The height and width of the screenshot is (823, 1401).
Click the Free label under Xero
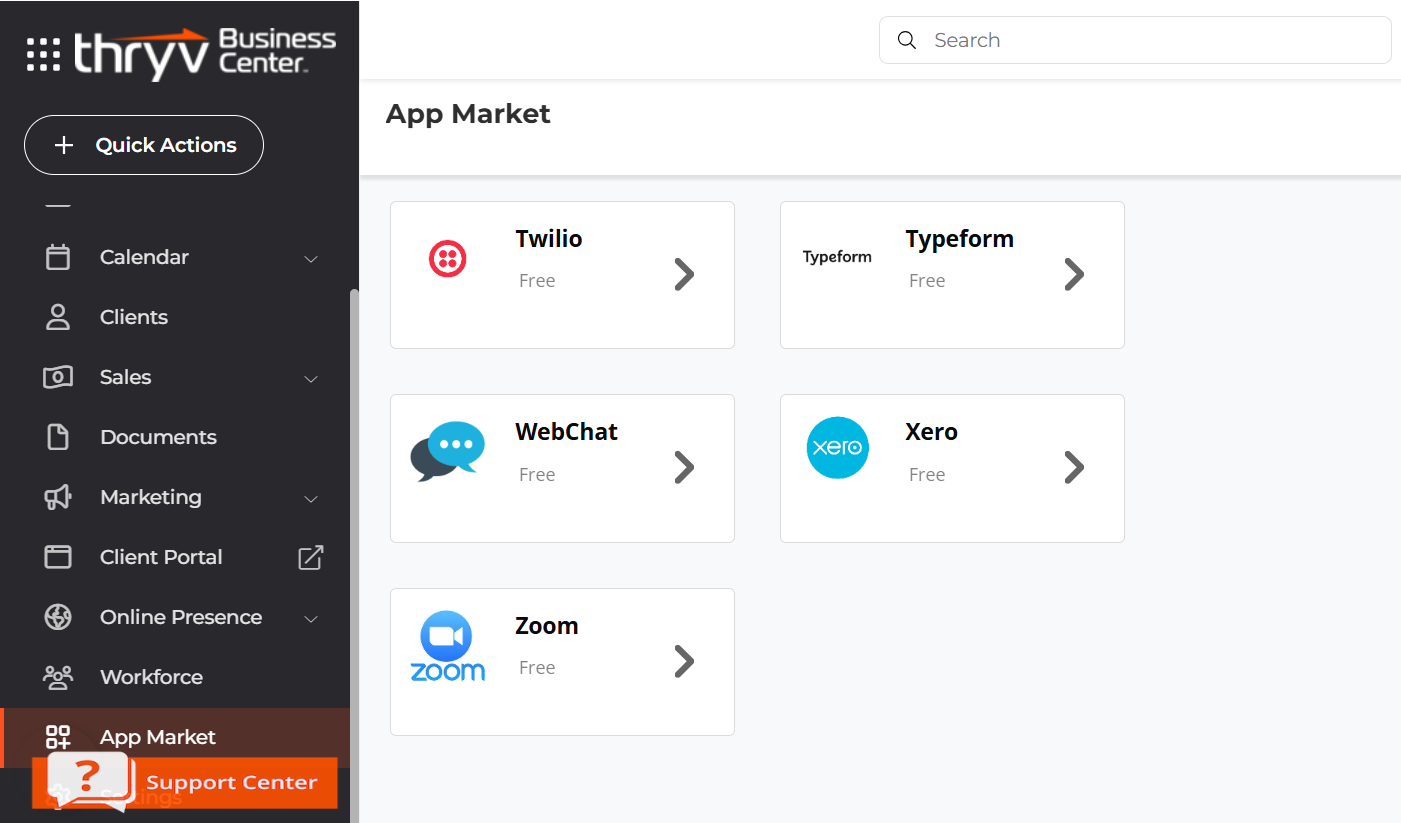tap(927, 475)
